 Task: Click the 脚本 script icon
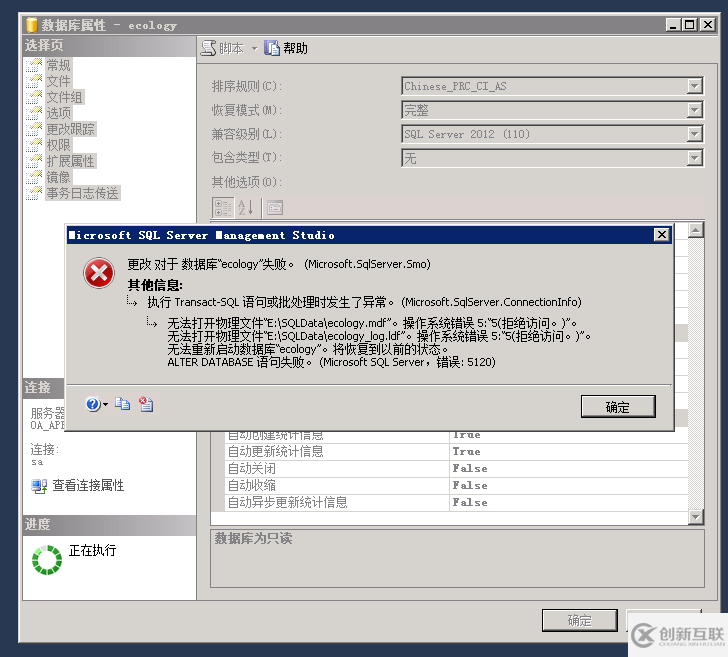[209, 48]
